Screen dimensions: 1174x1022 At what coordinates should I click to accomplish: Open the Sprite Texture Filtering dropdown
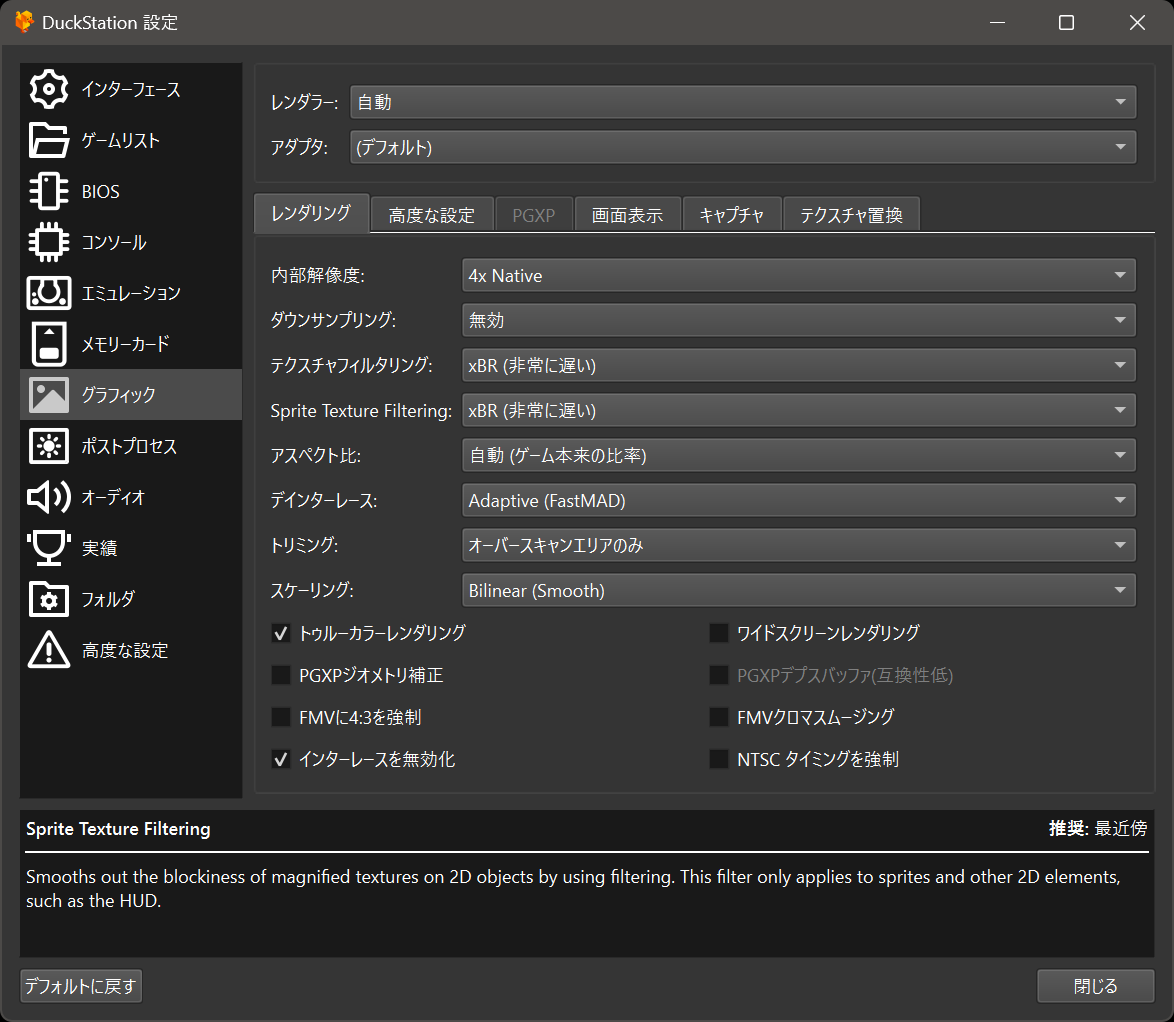coord(799,410)
